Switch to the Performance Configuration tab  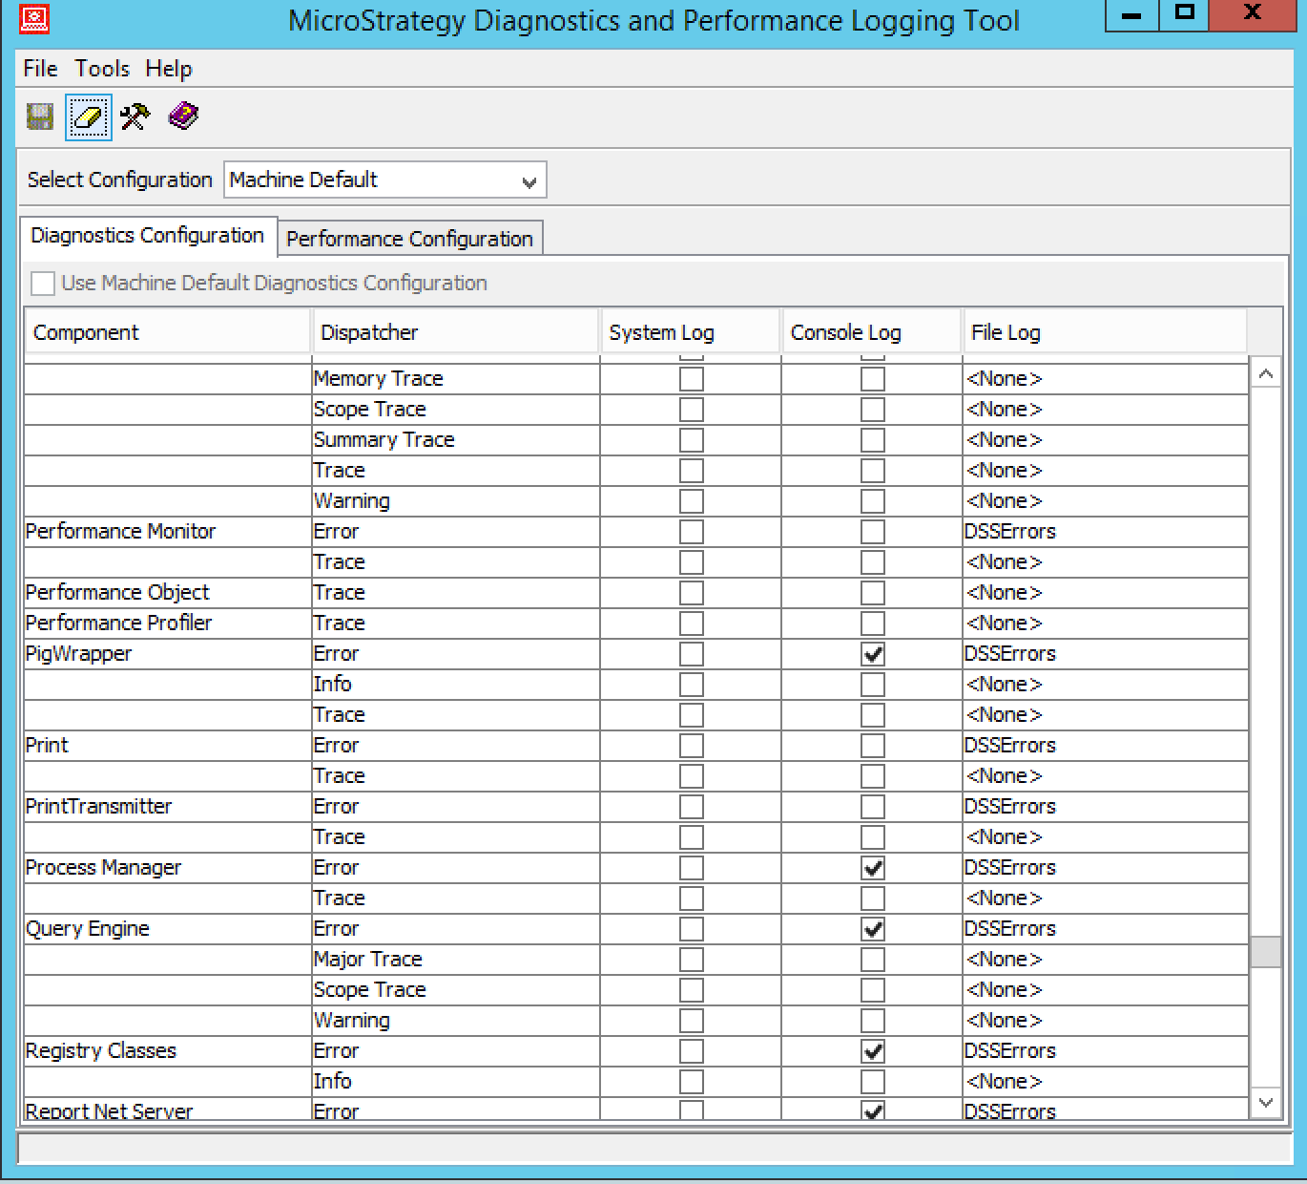click(x=409, y=238)
